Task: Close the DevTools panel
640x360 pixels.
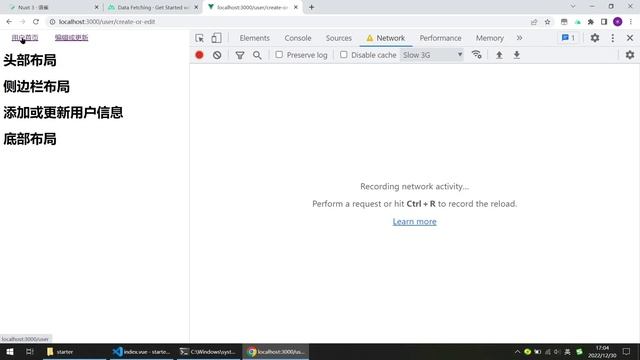Action: pyautogui.click(x=630, y=38)
